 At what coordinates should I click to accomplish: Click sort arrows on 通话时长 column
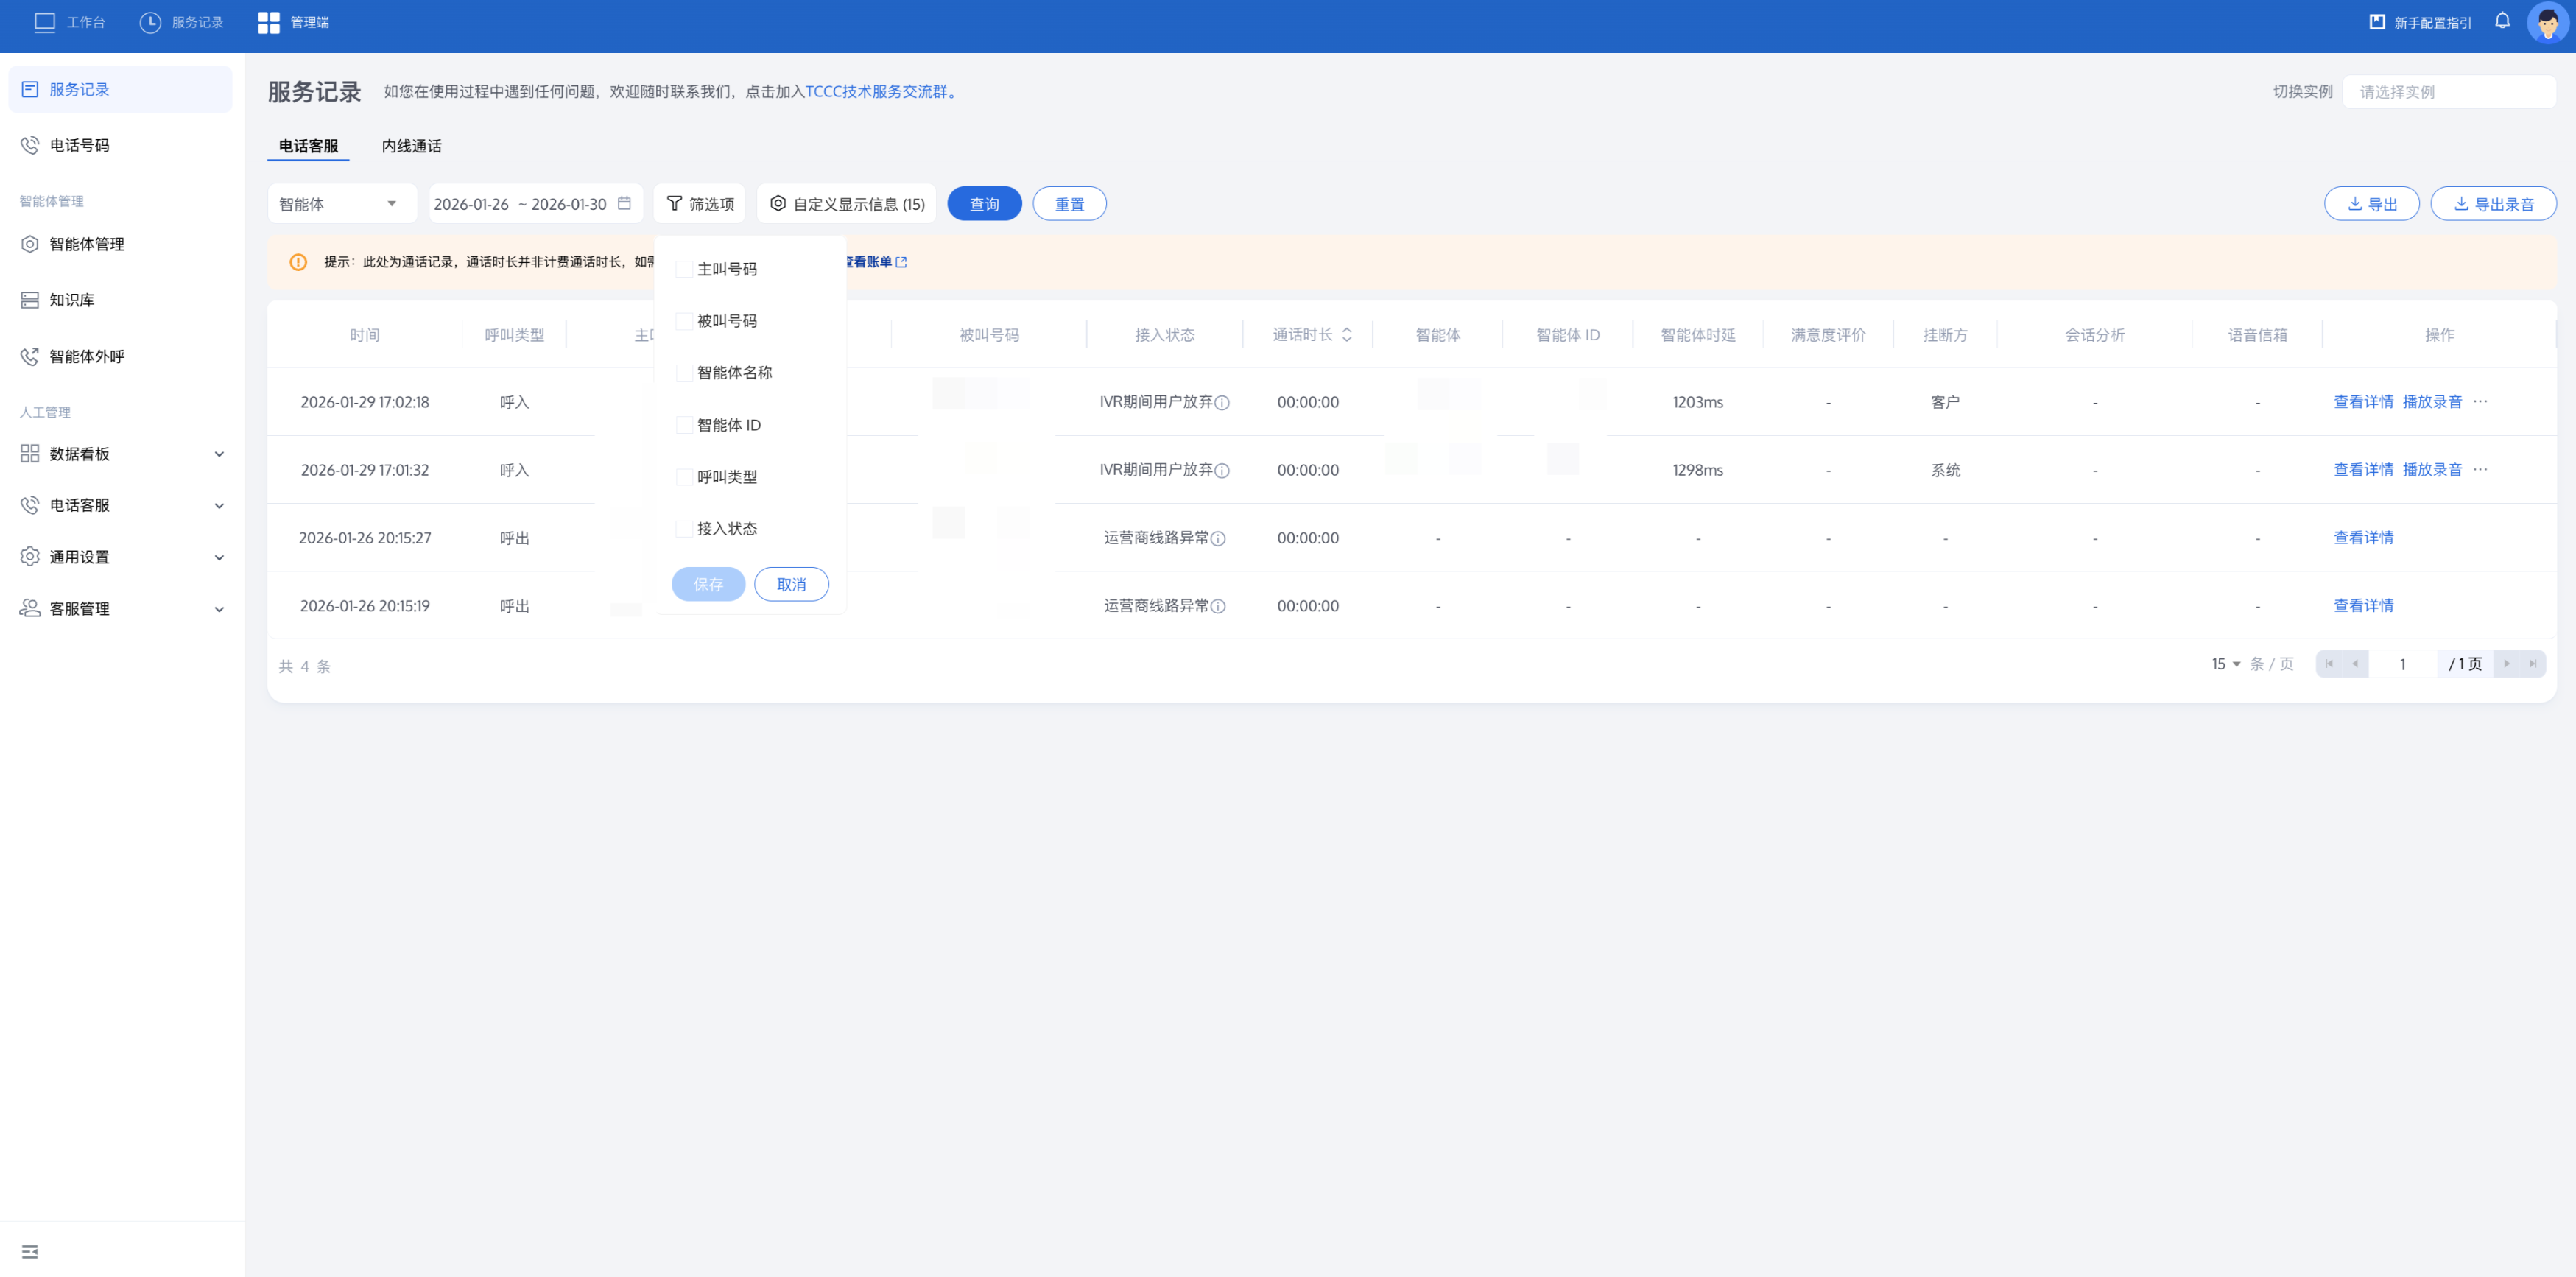click(x=1347, y=334)
